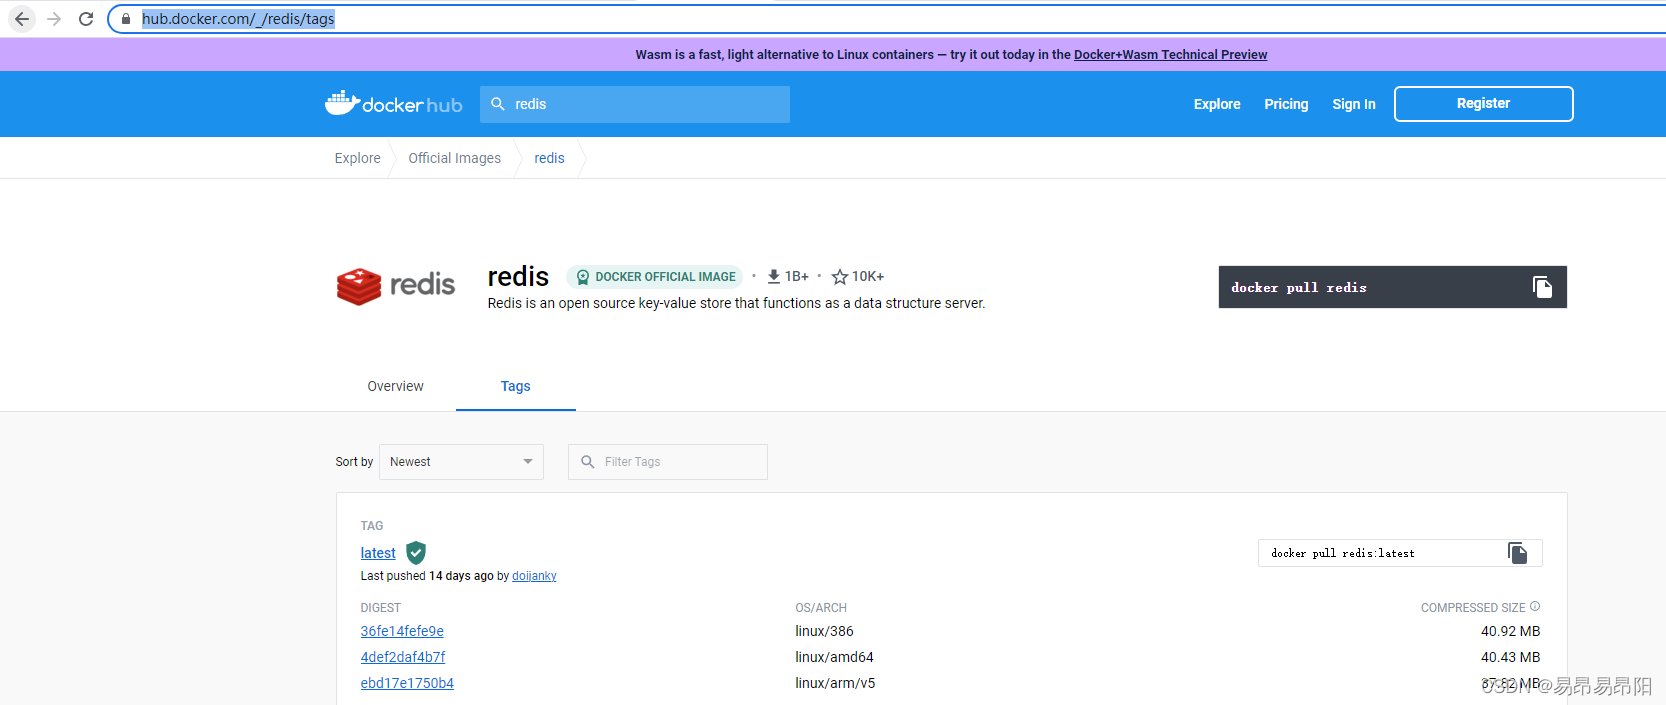Click the redis search field
This screenshot has height=705, width=1666.
tap(635, 104)
